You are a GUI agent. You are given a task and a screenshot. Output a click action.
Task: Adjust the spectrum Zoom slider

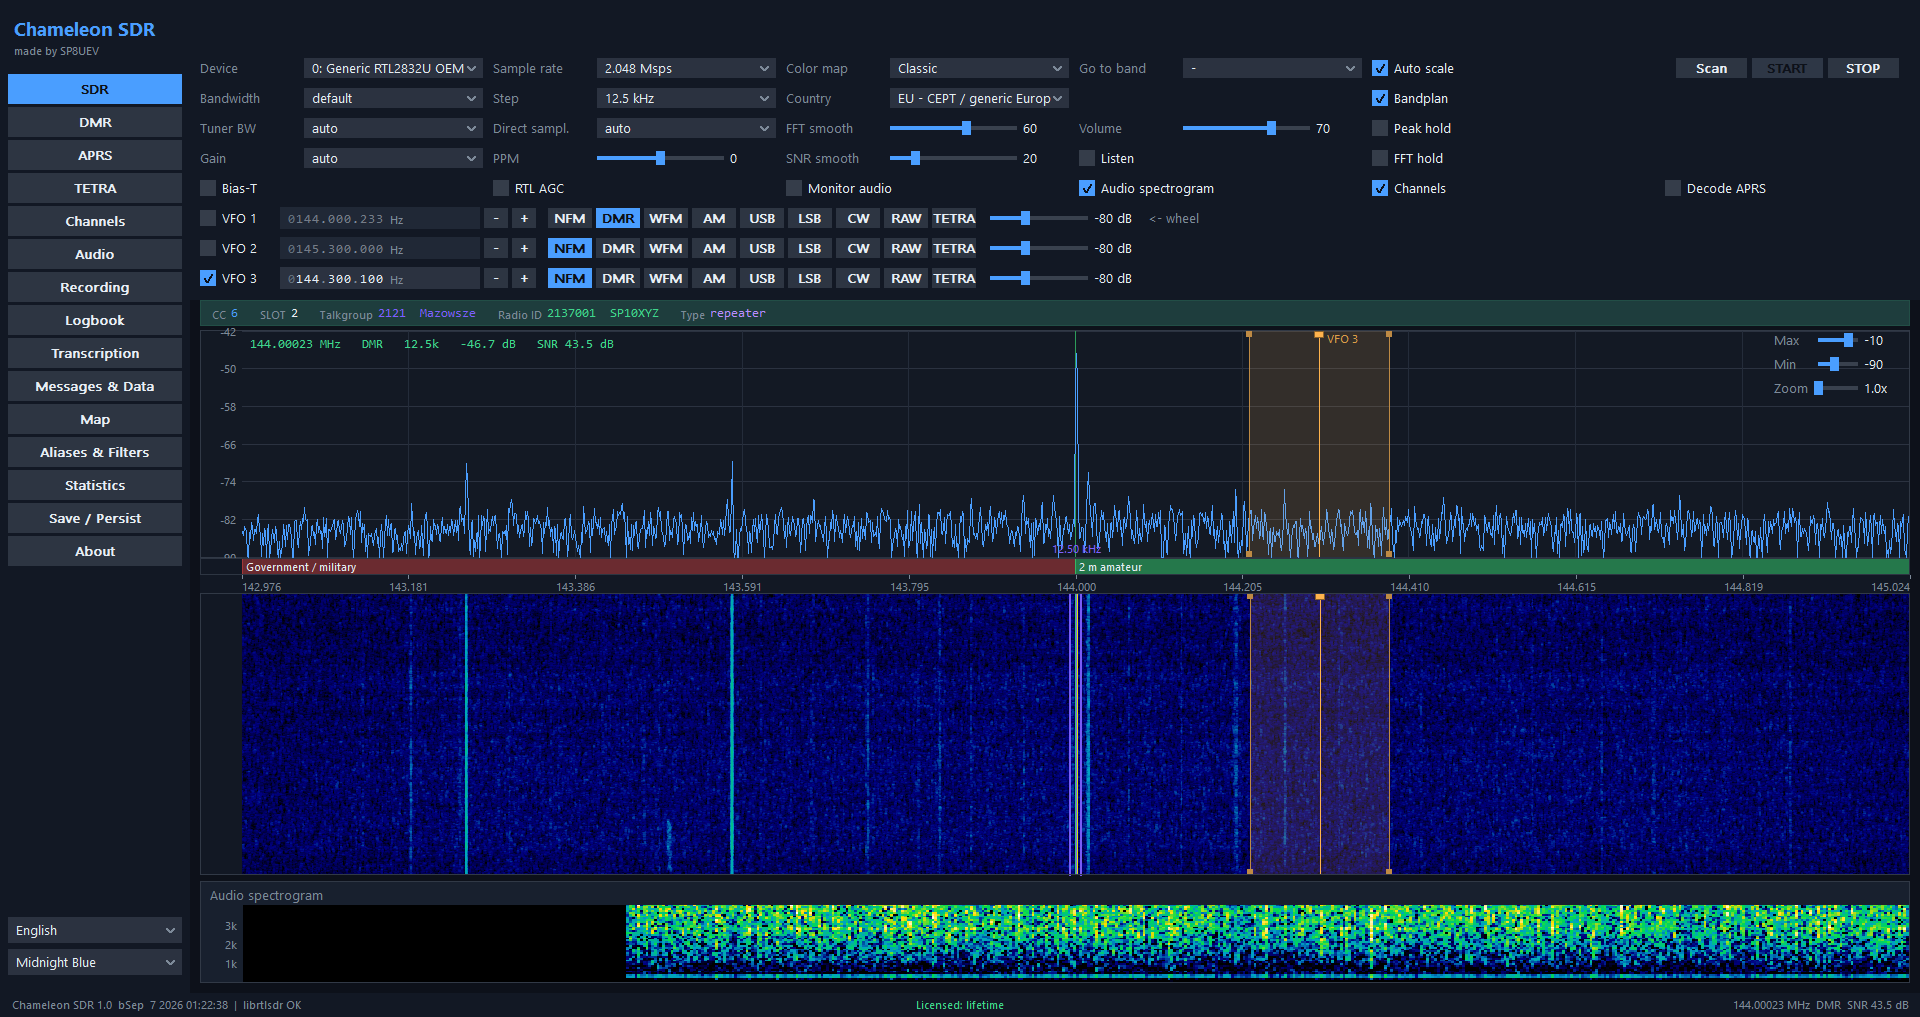(1838, 388)
